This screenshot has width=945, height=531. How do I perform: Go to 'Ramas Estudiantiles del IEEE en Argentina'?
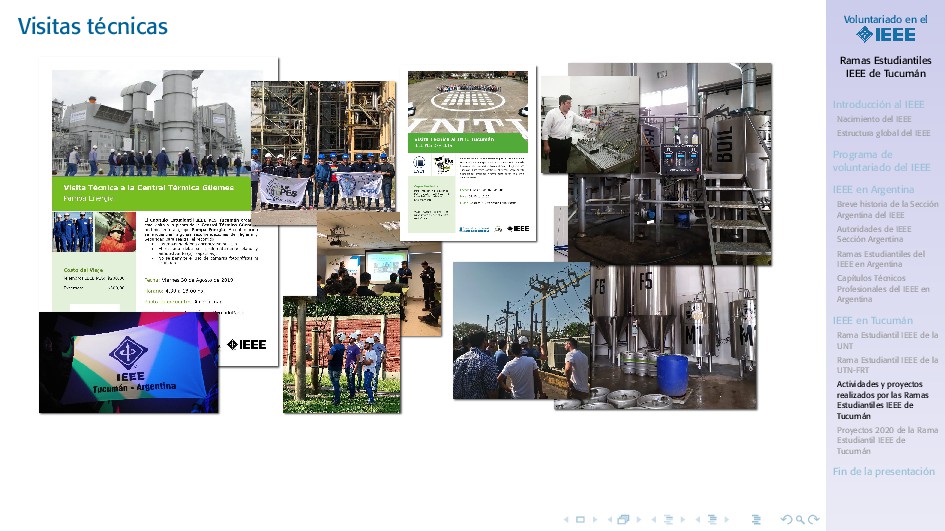(881, 259)
